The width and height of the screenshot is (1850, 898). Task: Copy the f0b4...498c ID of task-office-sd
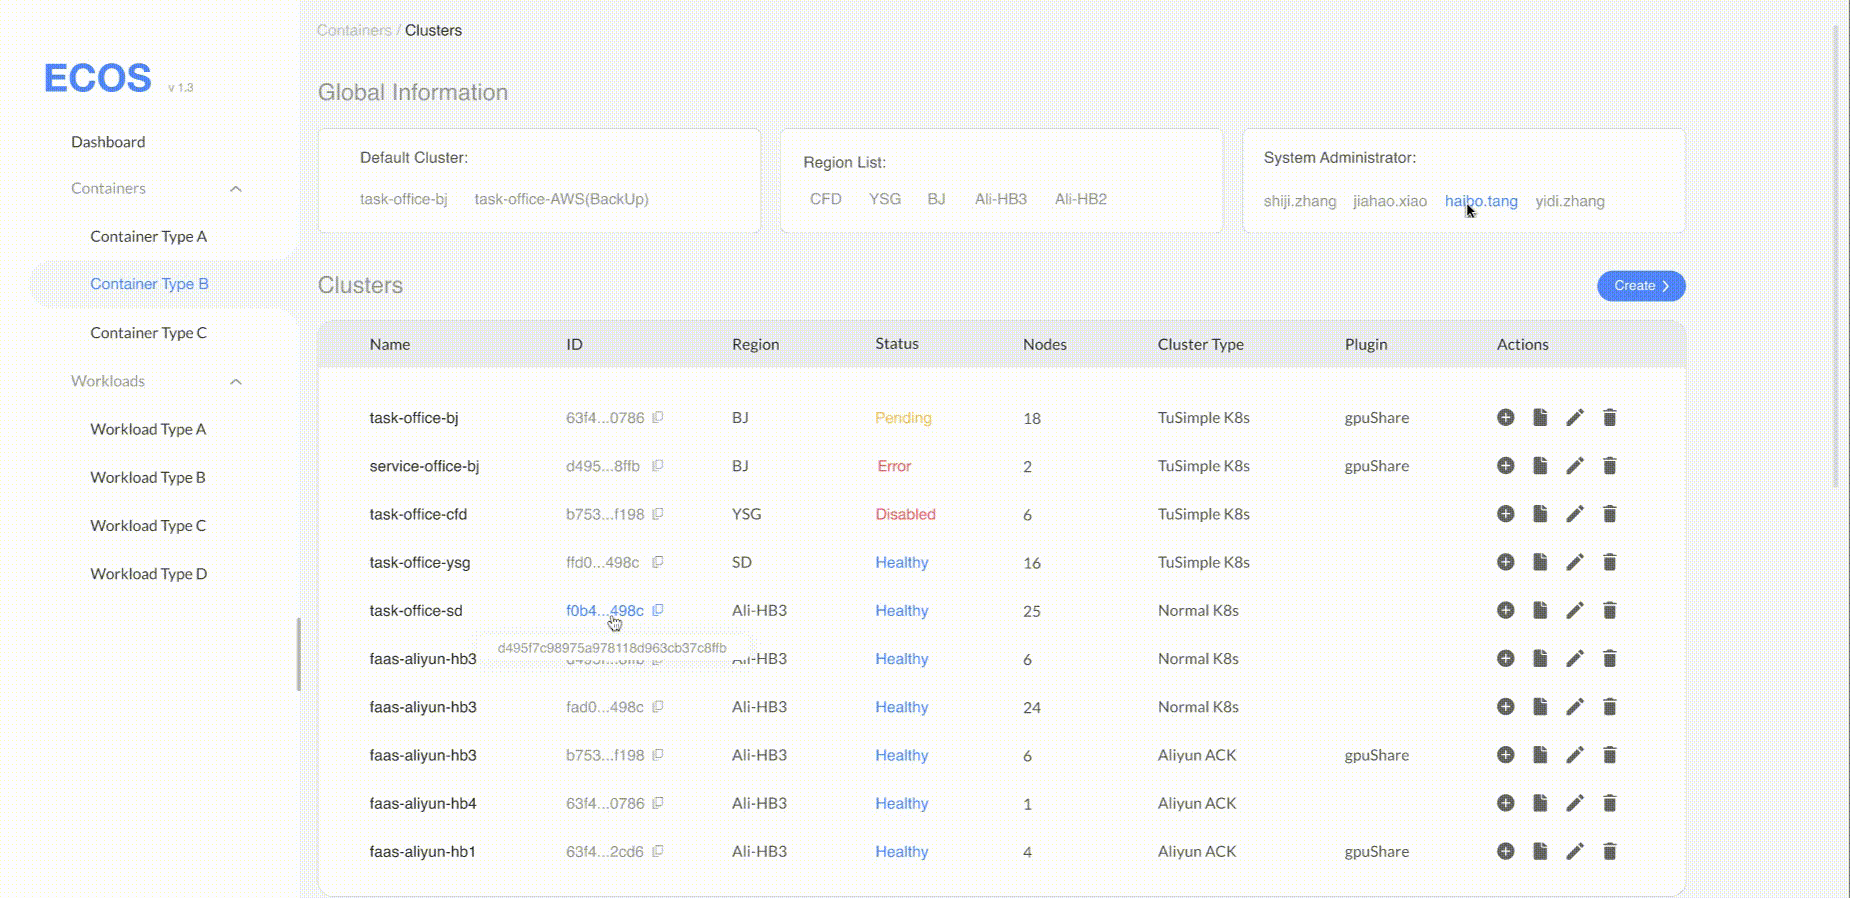click(657, 609)
